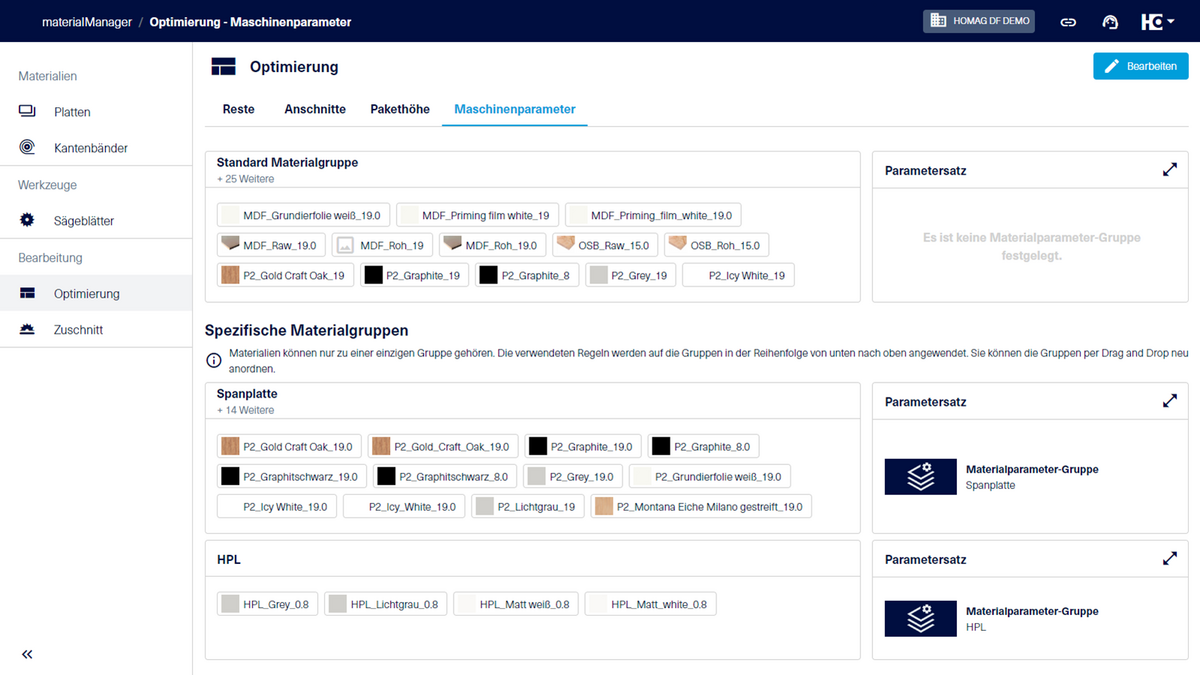Screen dimensions: 1200x675
Task: Click the Zuschnitt cutting icon
Action: tap(27, 329)
